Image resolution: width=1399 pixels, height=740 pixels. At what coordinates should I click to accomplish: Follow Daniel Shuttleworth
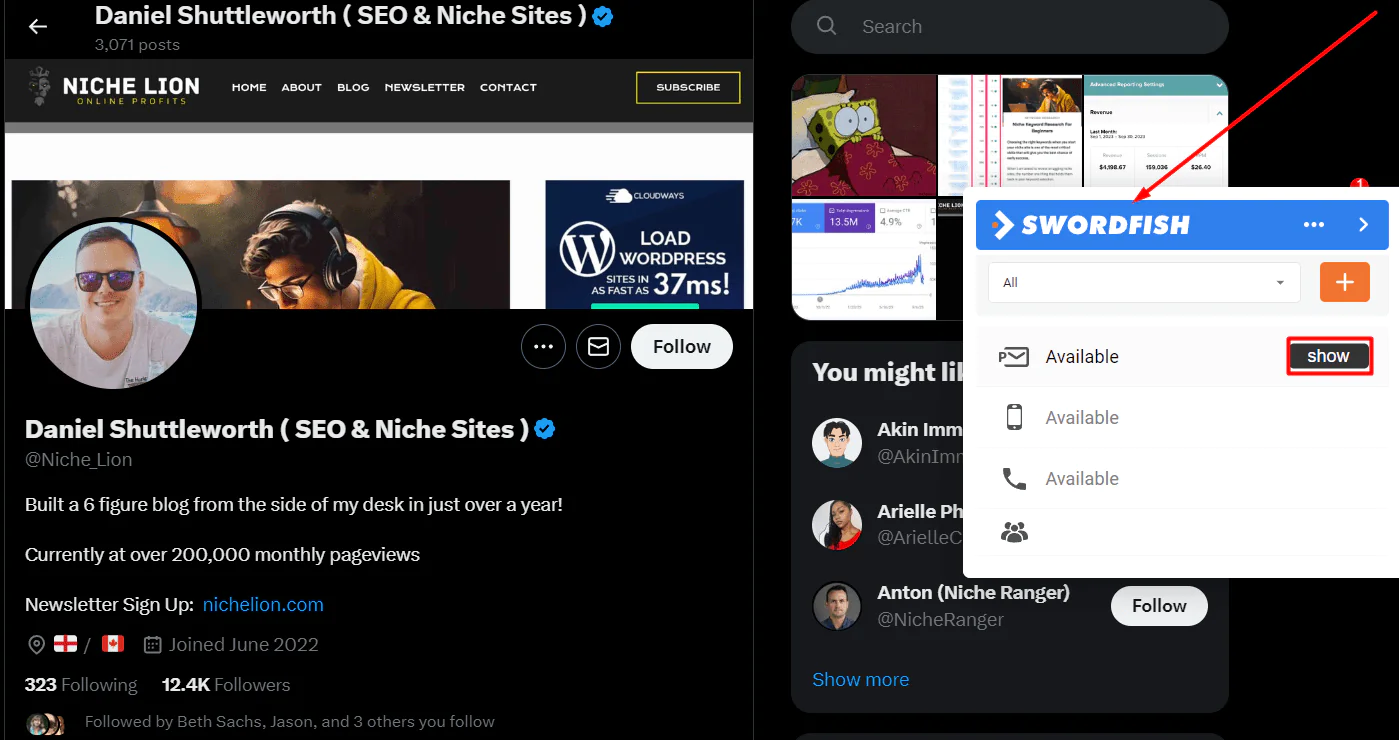682,347
